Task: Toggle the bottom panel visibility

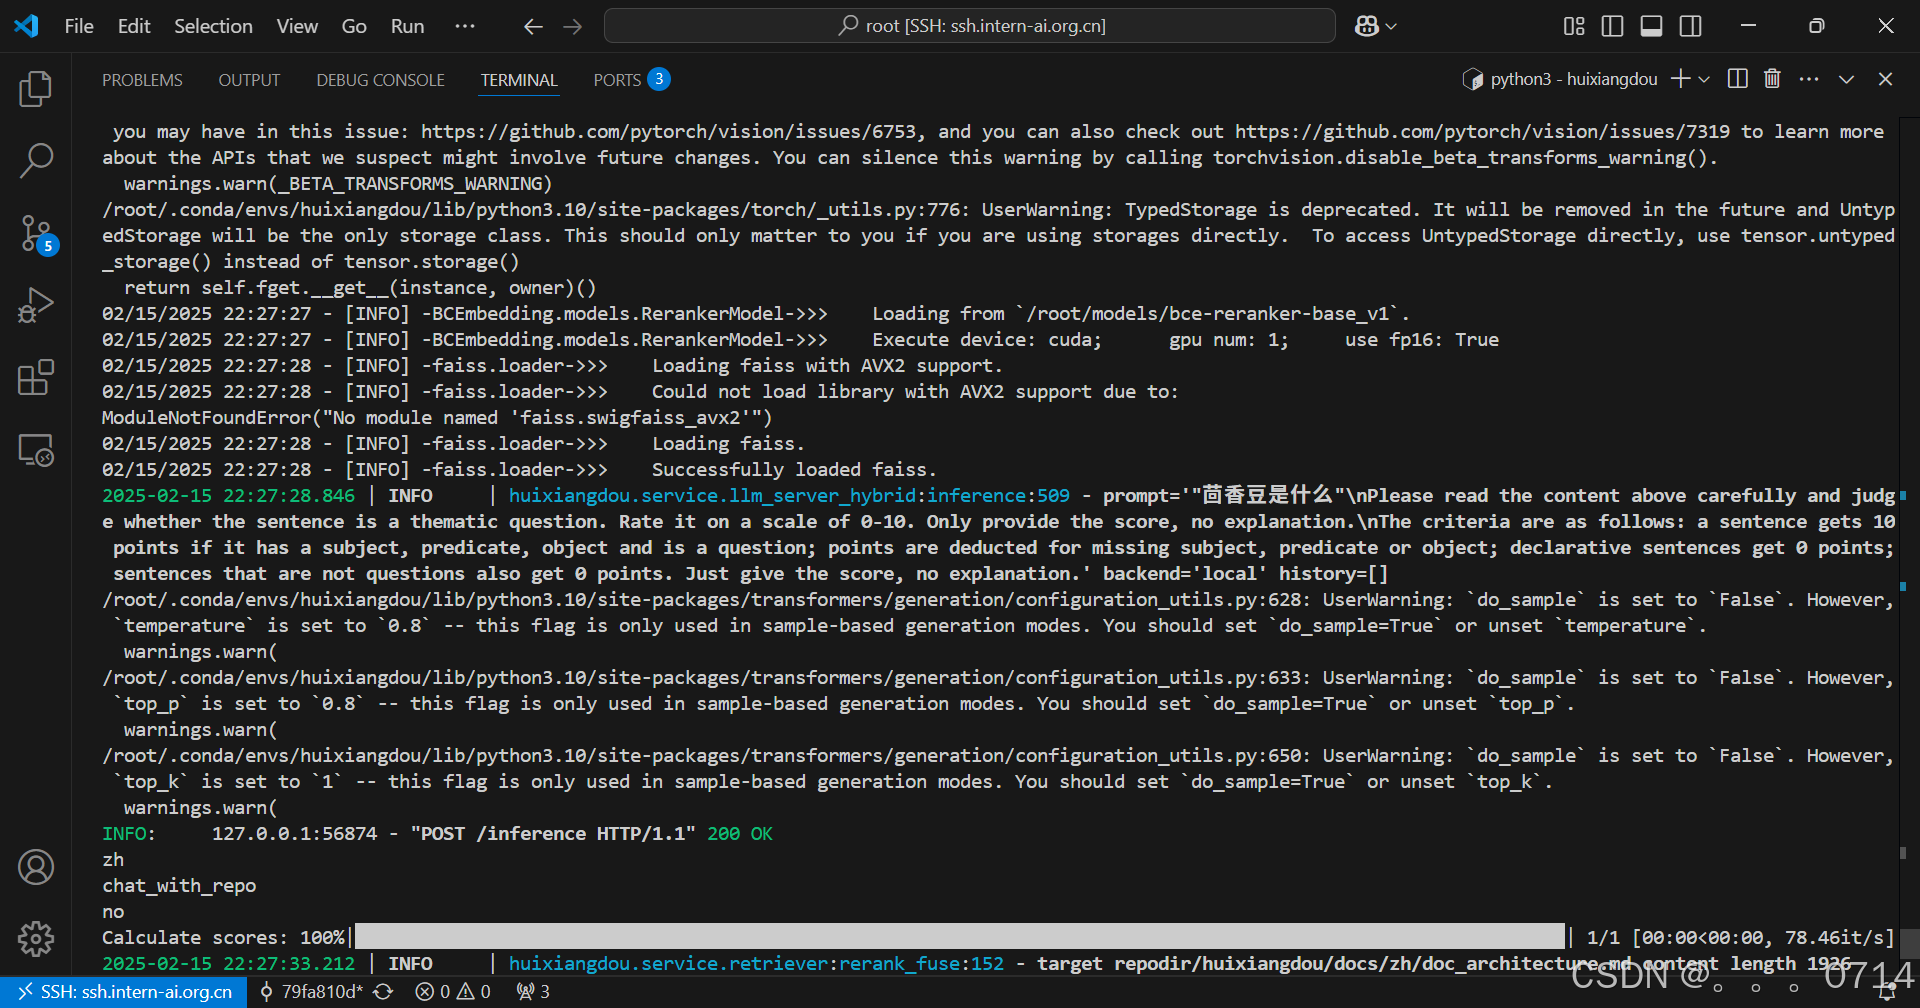Action: [x=1651, y=26]
